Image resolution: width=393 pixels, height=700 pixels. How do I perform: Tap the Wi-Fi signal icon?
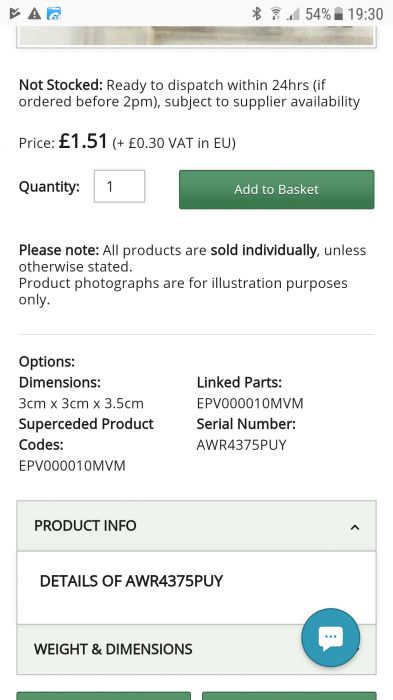click(x=276, y=14)
